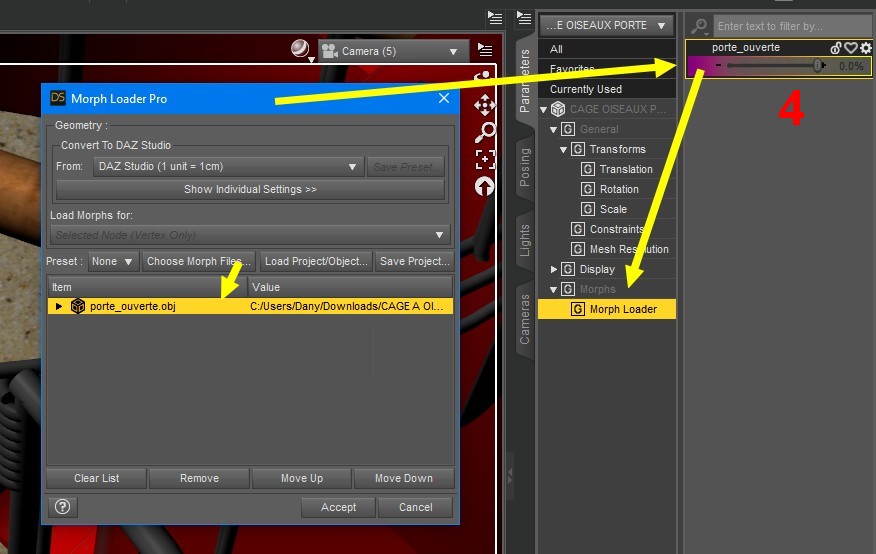
Task: Select the viewport pan arrows tool
Action: pos(484,104)
